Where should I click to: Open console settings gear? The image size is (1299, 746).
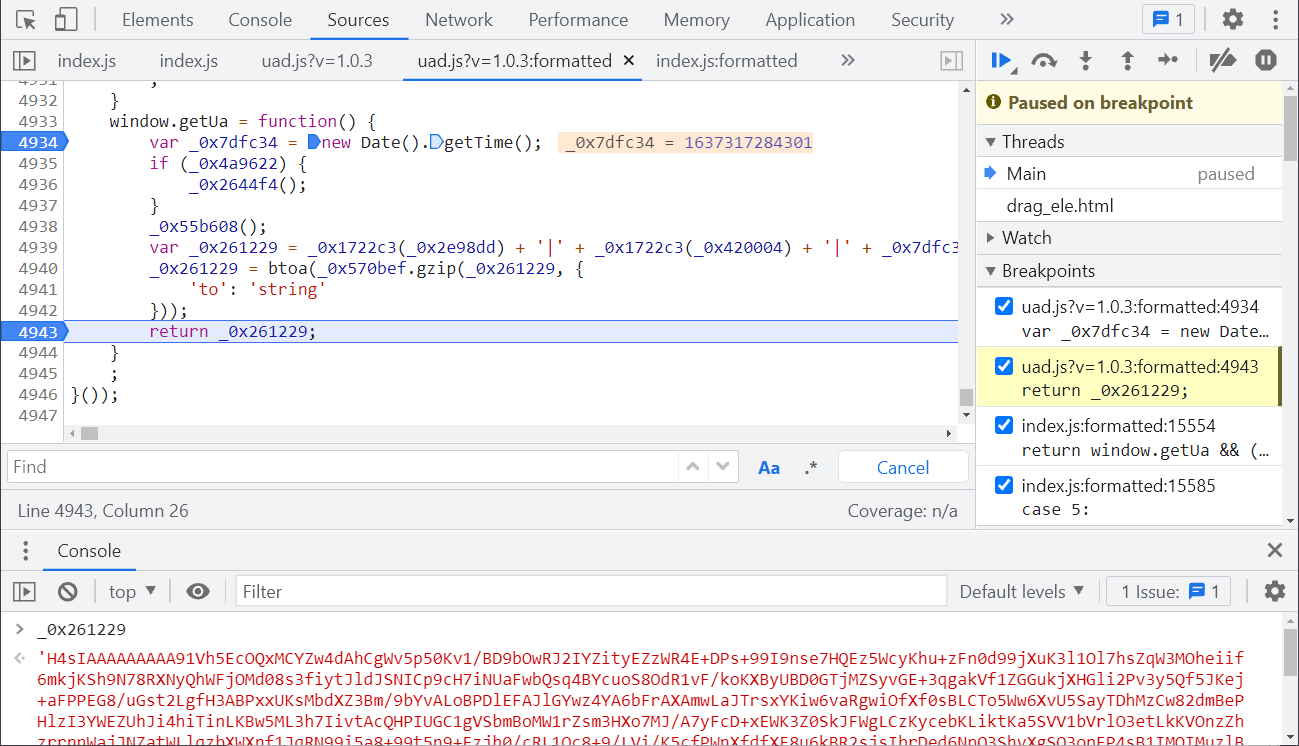1274,591
